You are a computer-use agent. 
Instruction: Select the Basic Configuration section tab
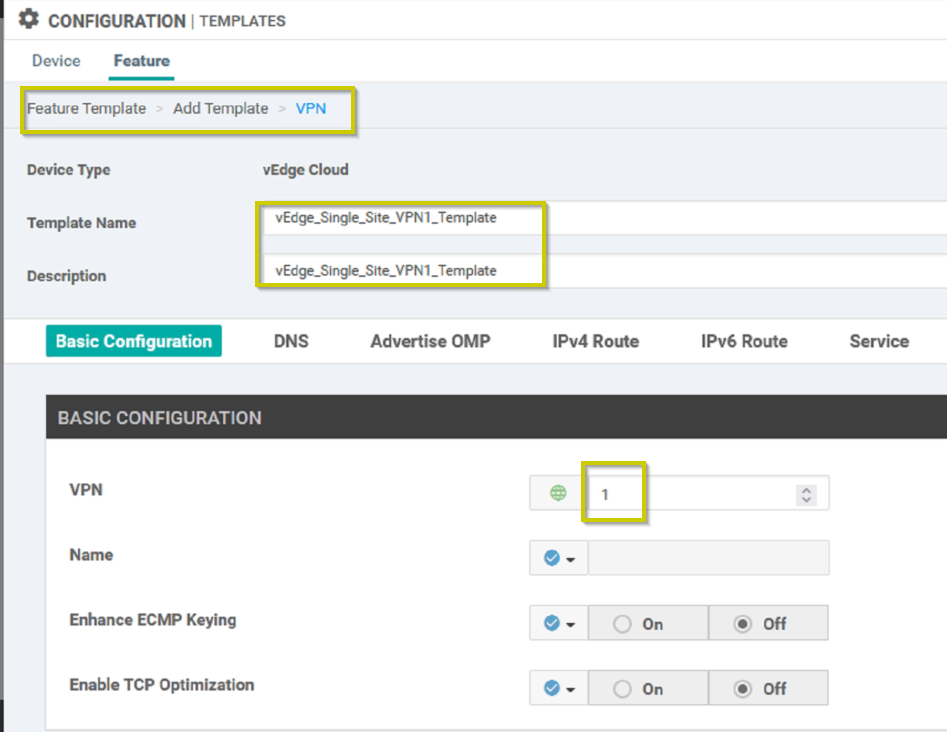click(133, 341)
